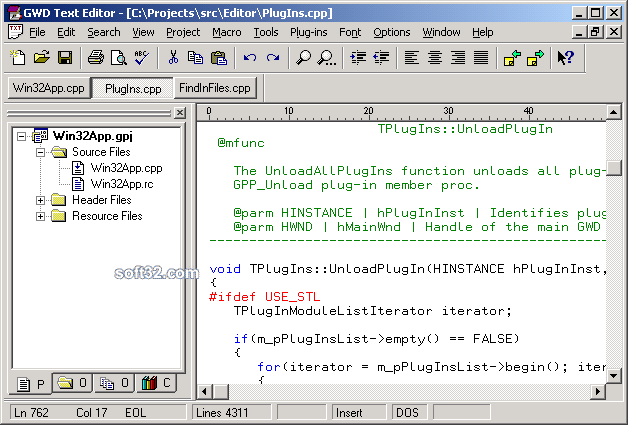Screen dimensions: 628x425
Task: Switch to the FindInFiles.cpp tab
Action: click(x=215, y=88)
